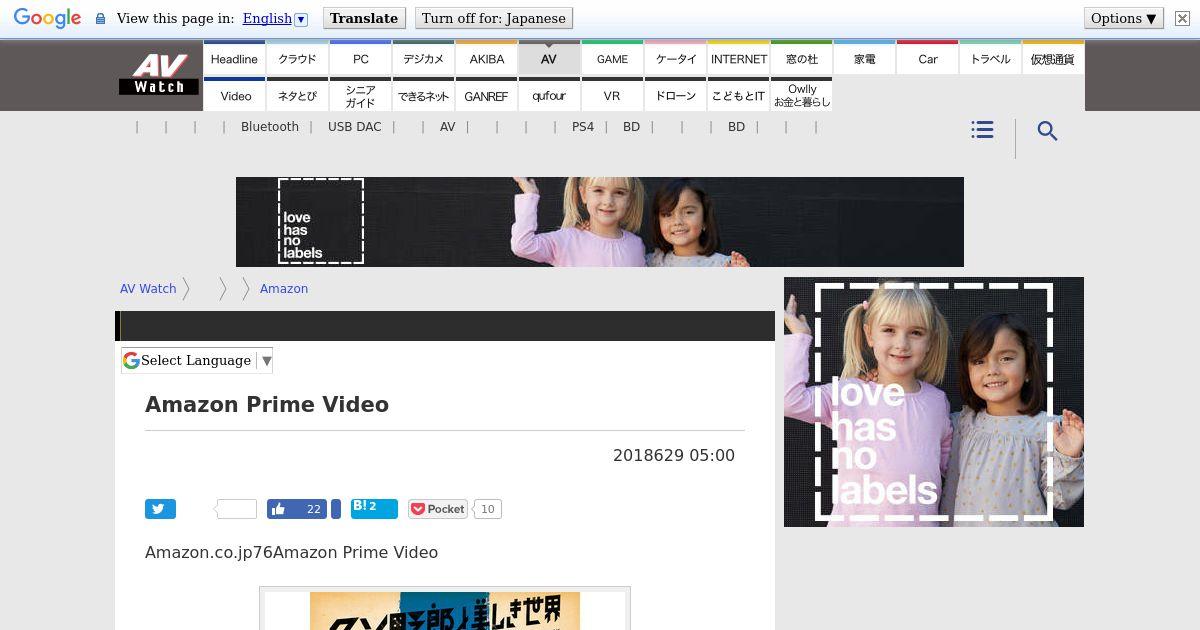Open the translation language dropdown showing English
This screenshot has width=1200, height=630.
275,18
